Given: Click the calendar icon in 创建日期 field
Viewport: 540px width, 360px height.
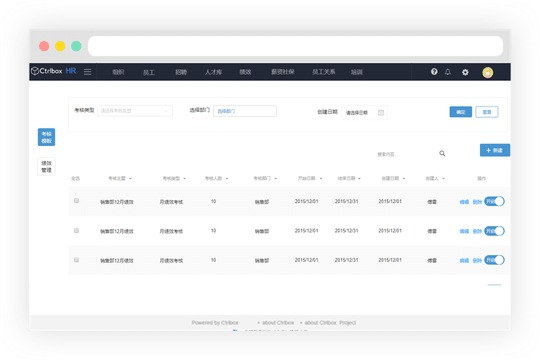Looking at the screenshot, I should coord(381,113).
